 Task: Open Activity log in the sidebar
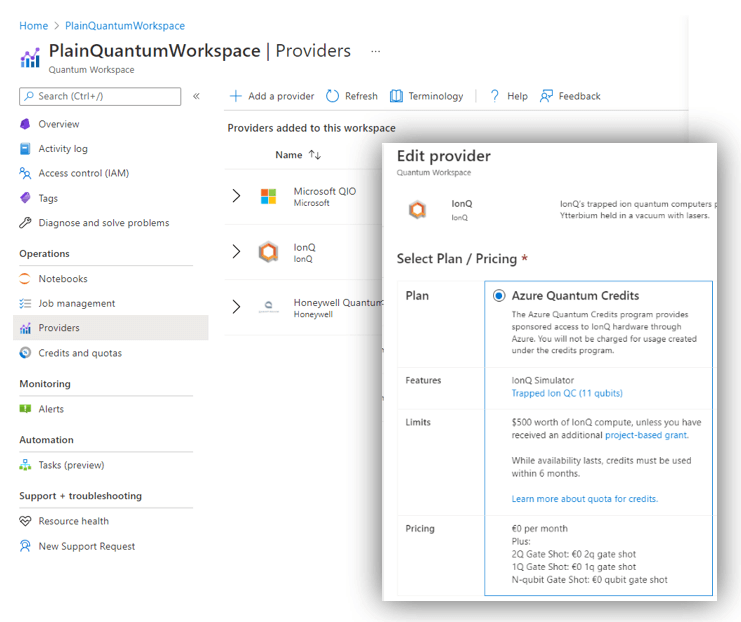63,148
